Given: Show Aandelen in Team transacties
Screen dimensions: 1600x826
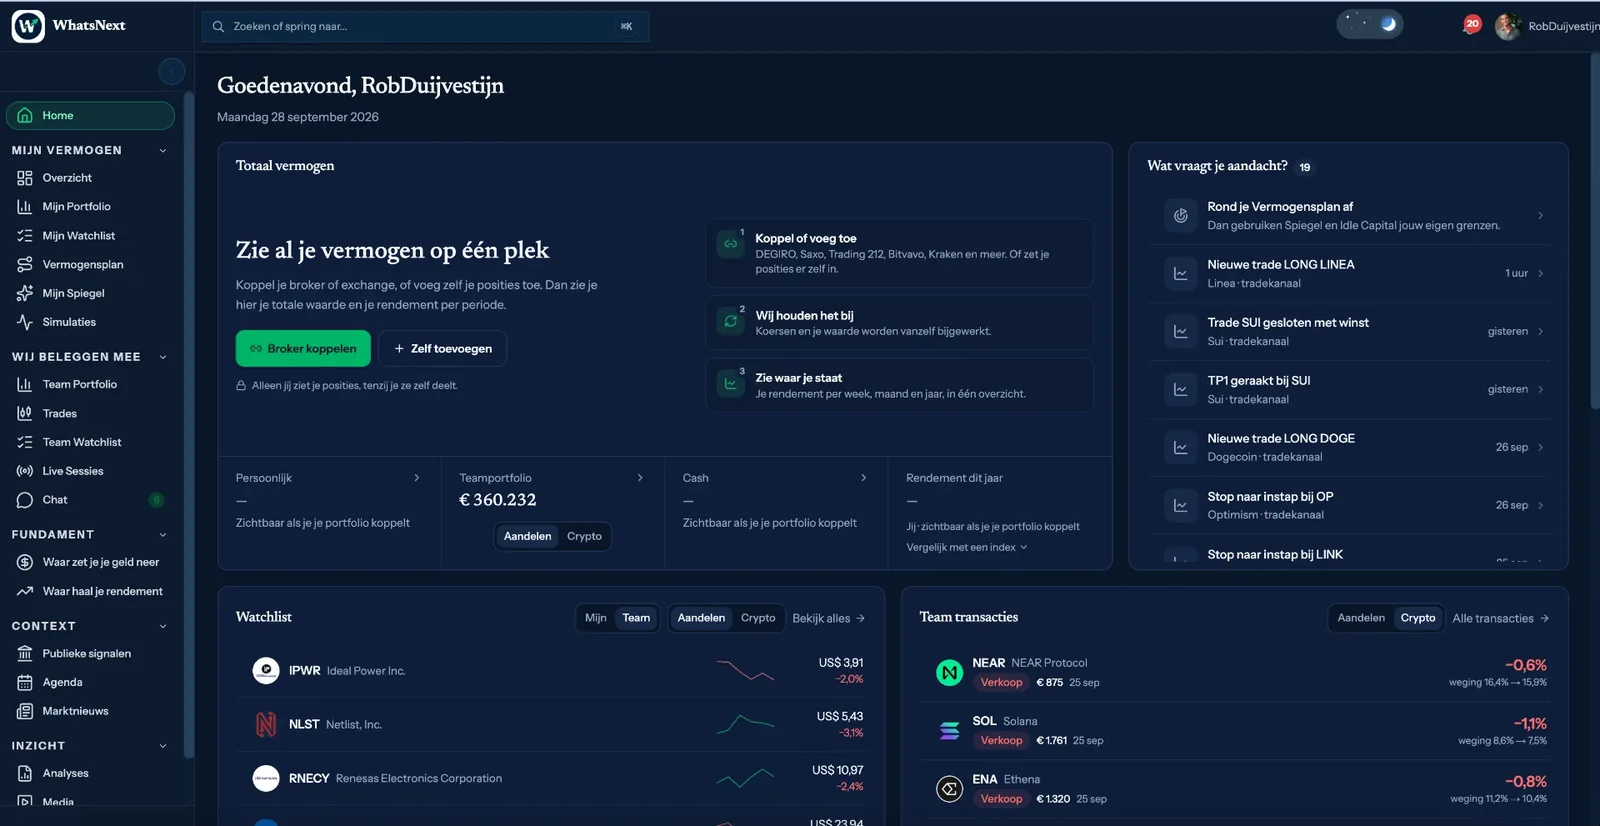Looking at the screenshot, I should [x=1361, y=618].
